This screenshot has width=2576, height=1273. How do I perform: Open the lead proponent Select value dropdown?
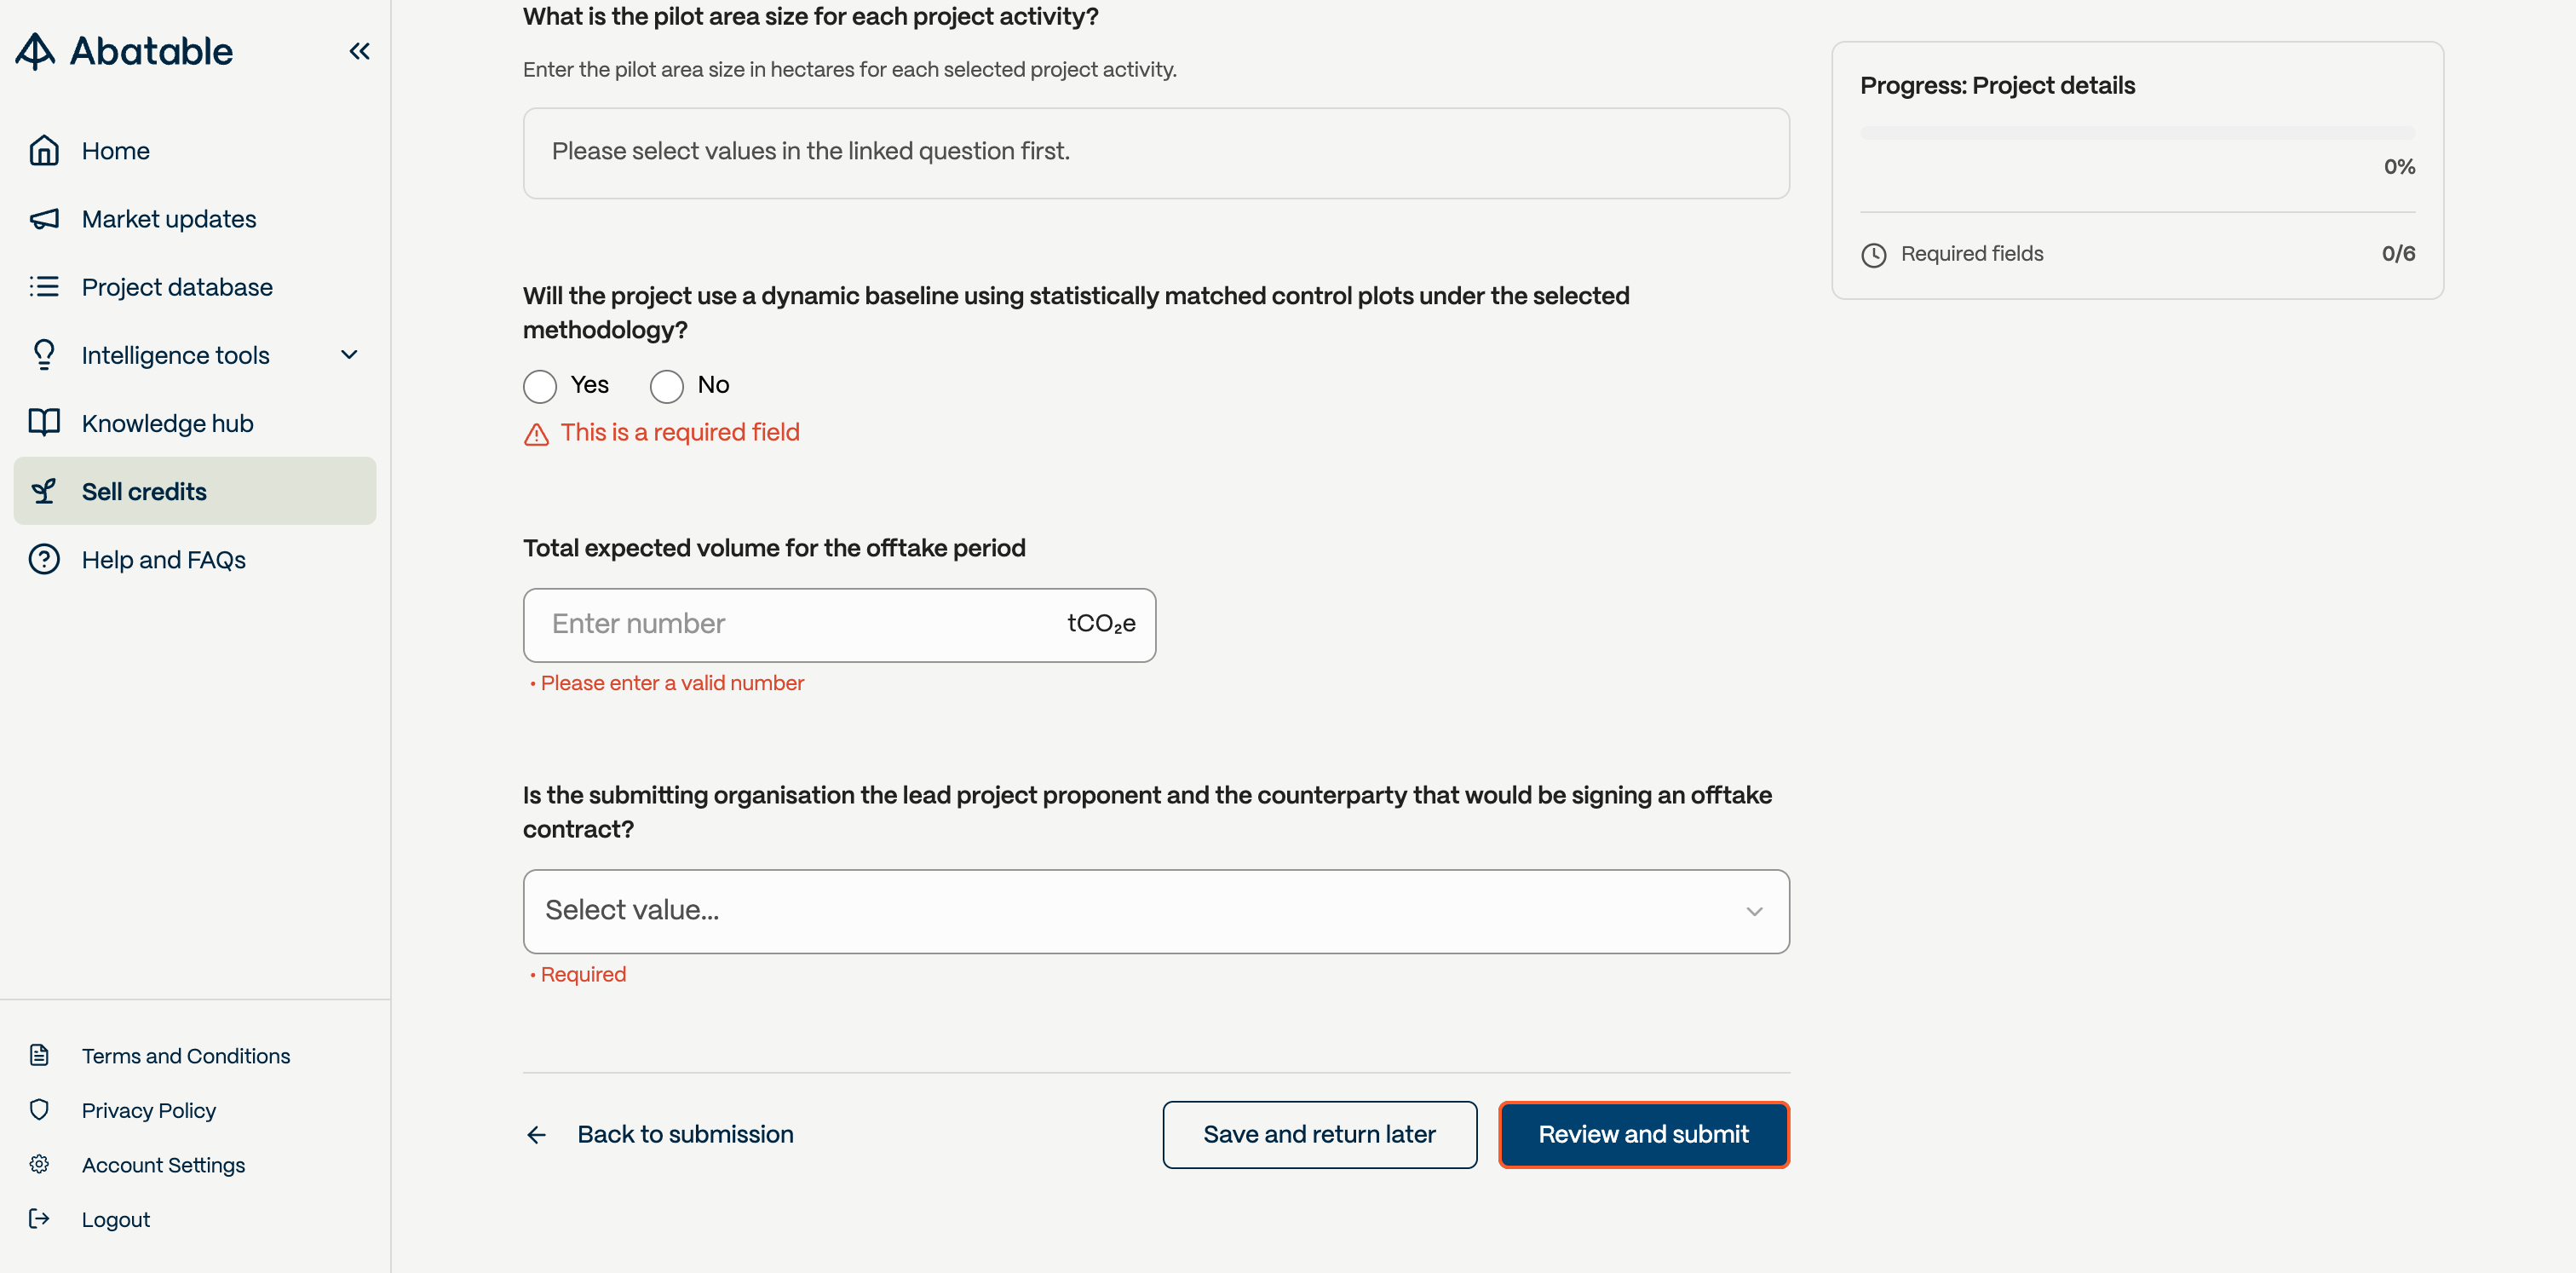[1155, 911]
